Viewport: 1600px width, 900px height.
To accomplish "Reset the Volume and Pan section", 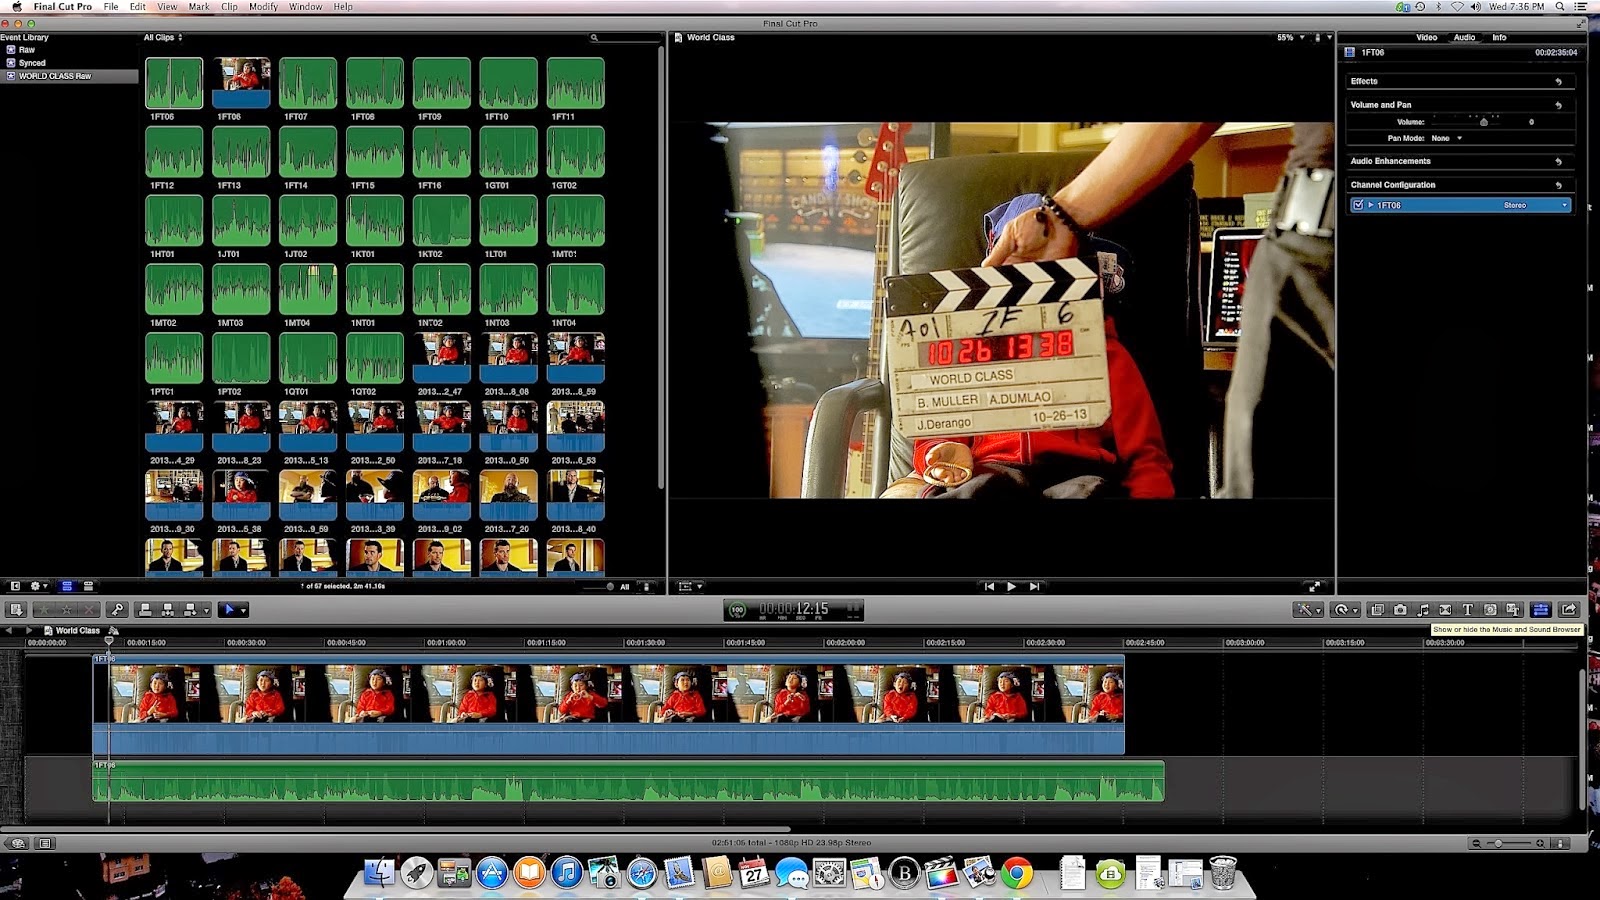I will 1558,105.
